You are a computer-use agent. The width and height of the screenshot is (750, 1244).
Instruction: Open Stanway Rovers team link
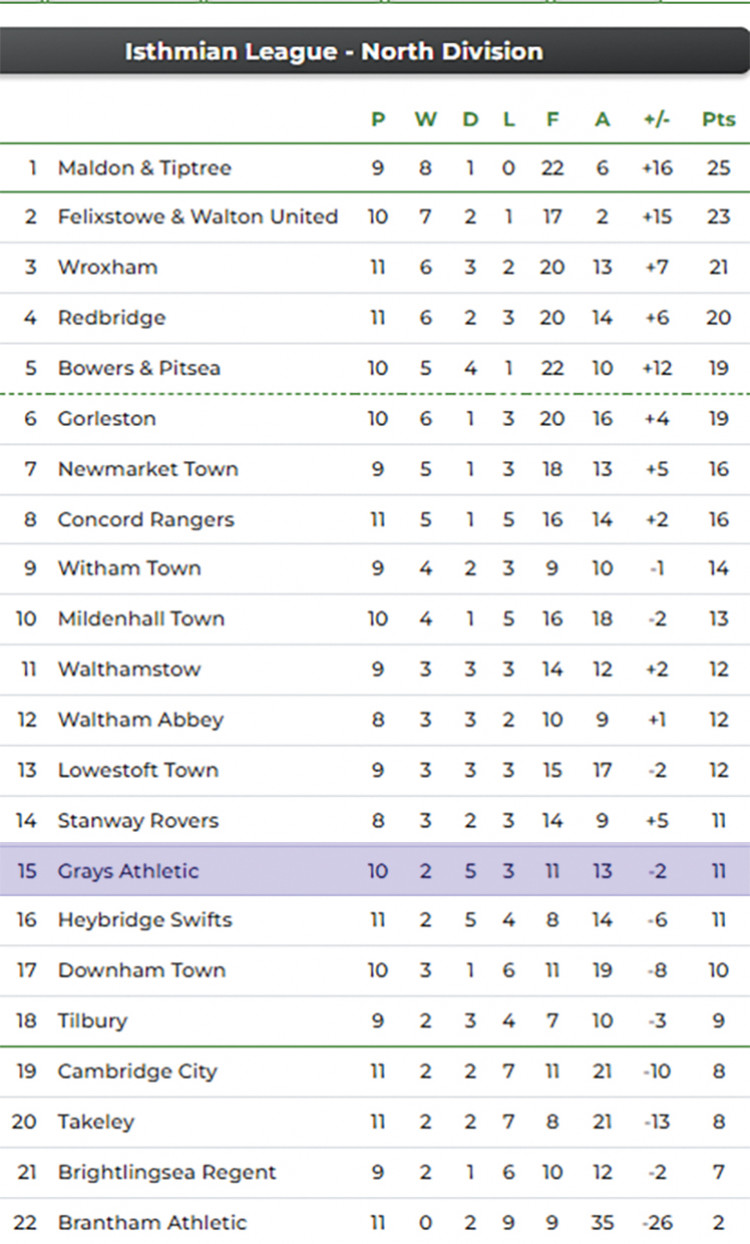coord(138,821)
